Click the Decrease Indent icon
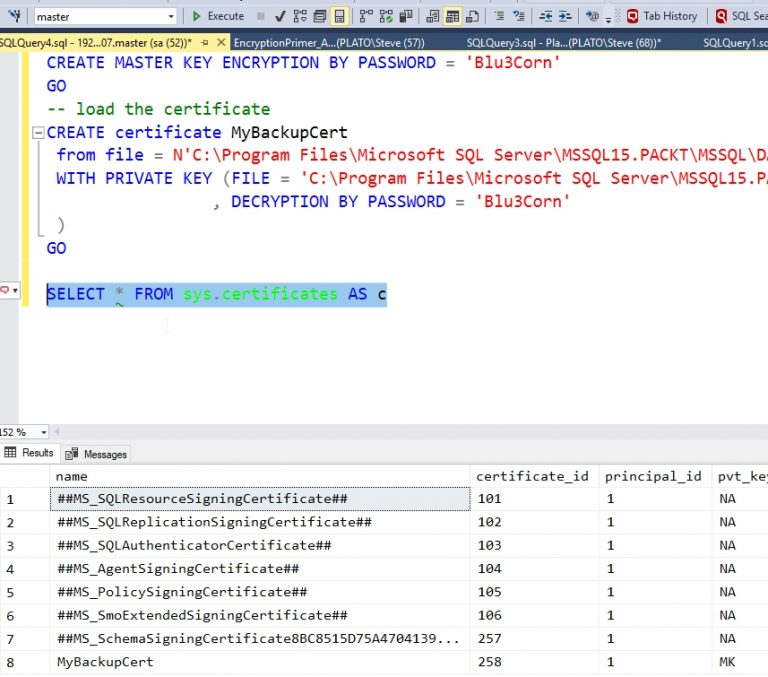Viewport: 768px width, 677px height. pos(545,16)
